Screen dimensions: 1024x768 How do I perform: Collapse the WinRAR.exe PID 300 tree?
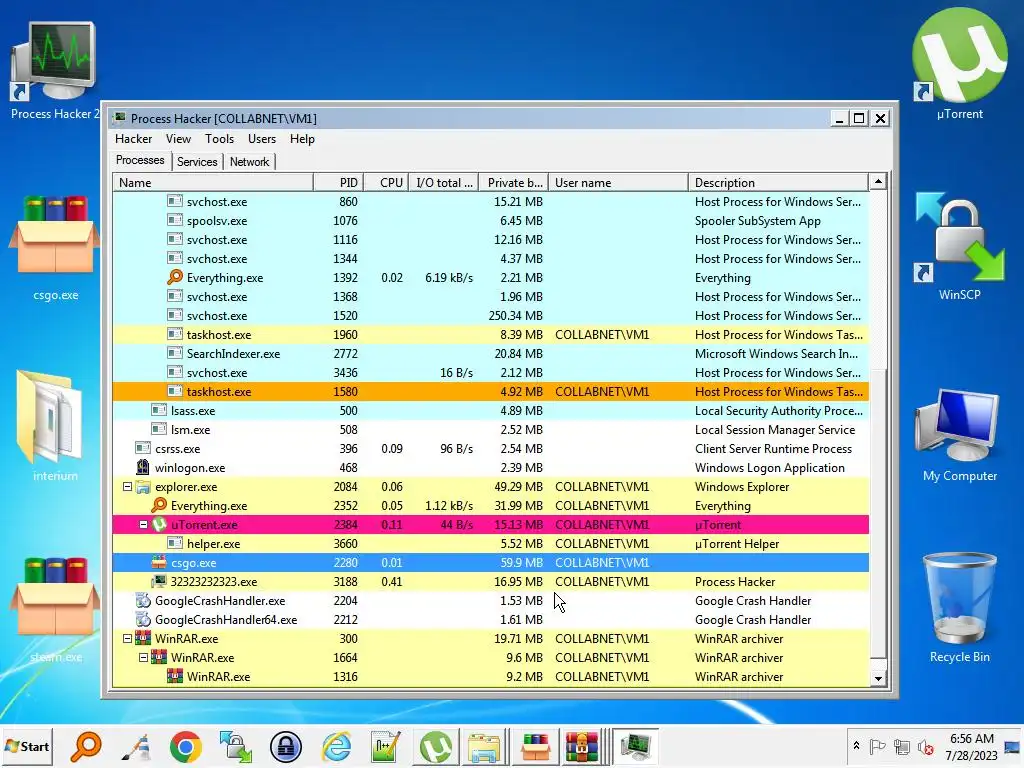(127, 639)
